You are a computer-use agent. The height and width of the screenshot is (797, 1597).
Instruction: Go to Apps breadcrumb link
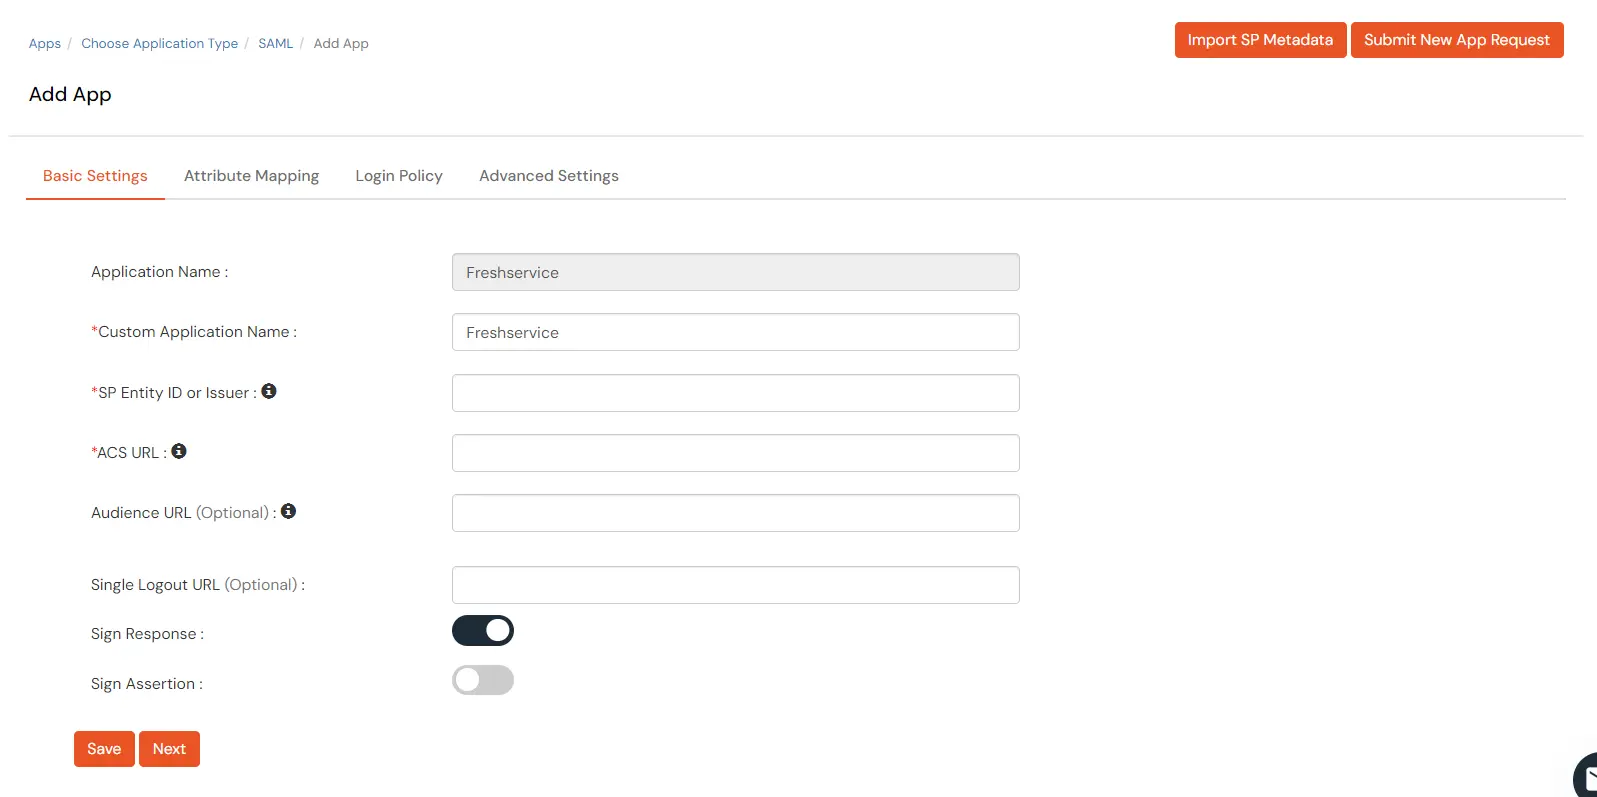click(45, 44)
